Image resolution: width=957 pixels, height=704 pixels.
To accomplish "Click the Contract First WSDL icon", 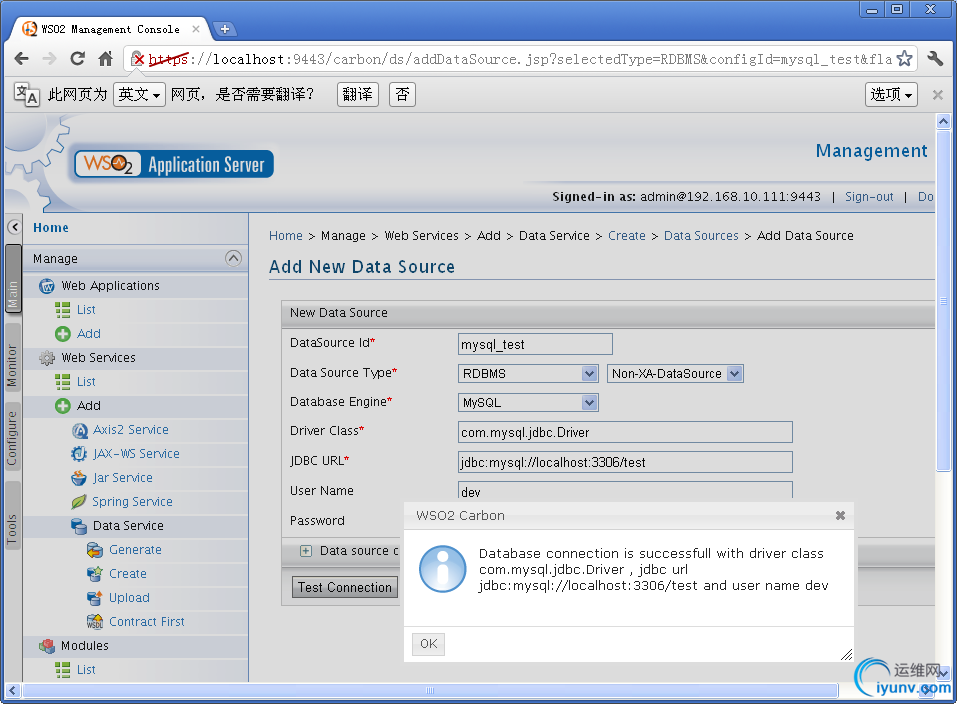I will click(95, 622).
